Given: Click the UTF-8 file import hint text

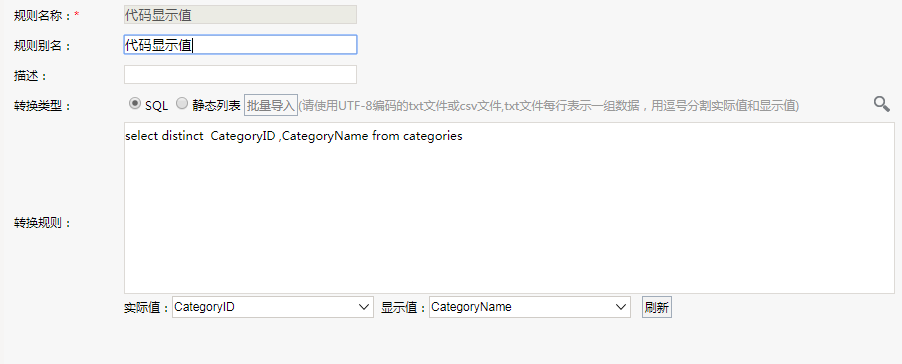Looking at the screenshot, I should pyautogui.click(x=548, y=105).
